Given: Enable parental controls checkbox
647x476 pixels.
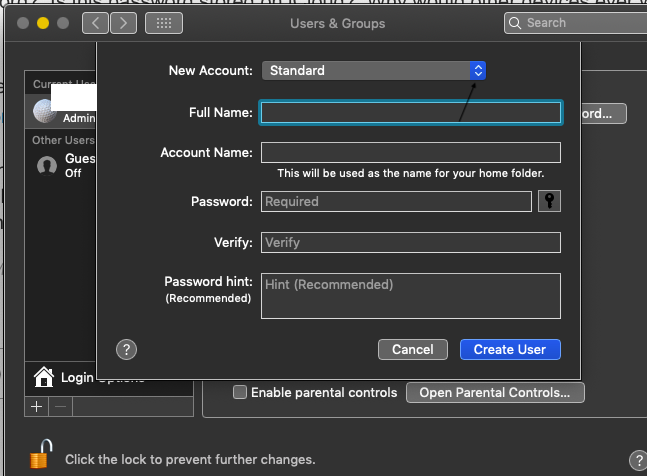Looking at the screenshot, I should tap(240, 392).
